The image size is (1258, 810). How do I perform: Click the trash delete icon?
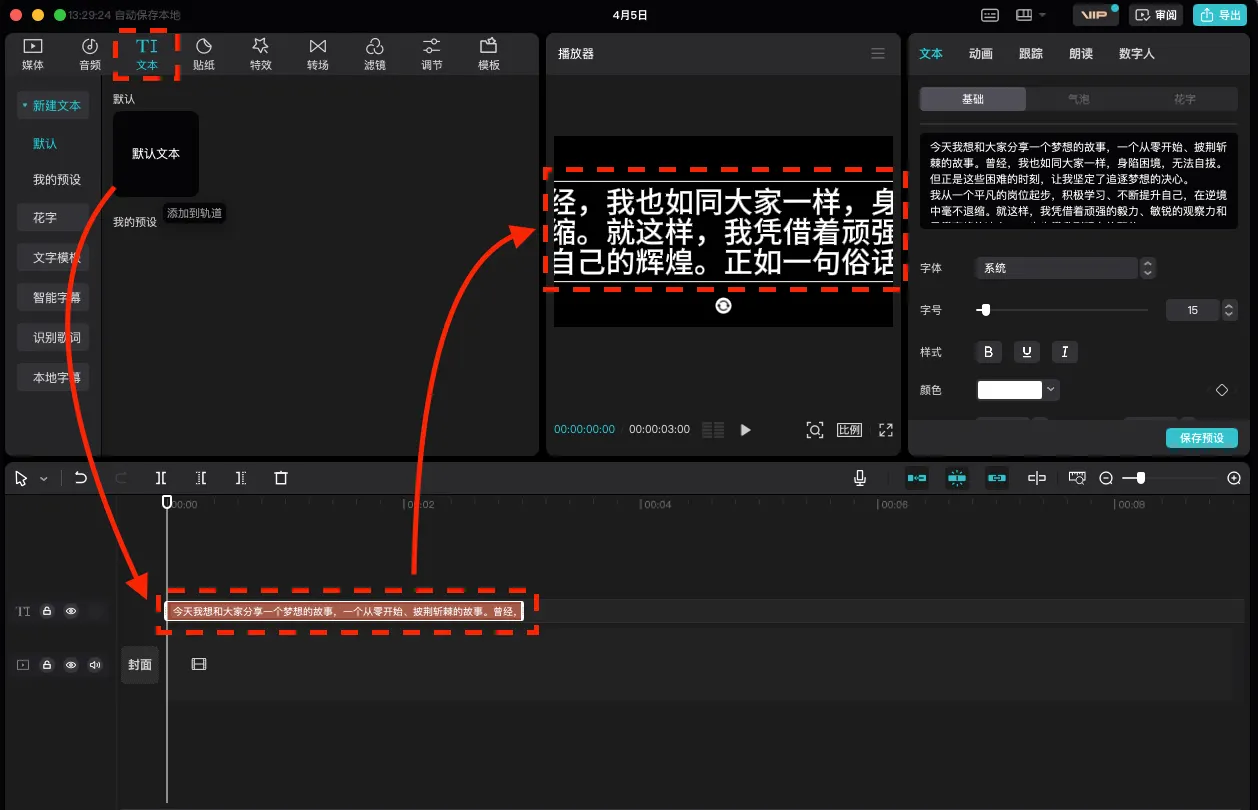tap(281, 478)
